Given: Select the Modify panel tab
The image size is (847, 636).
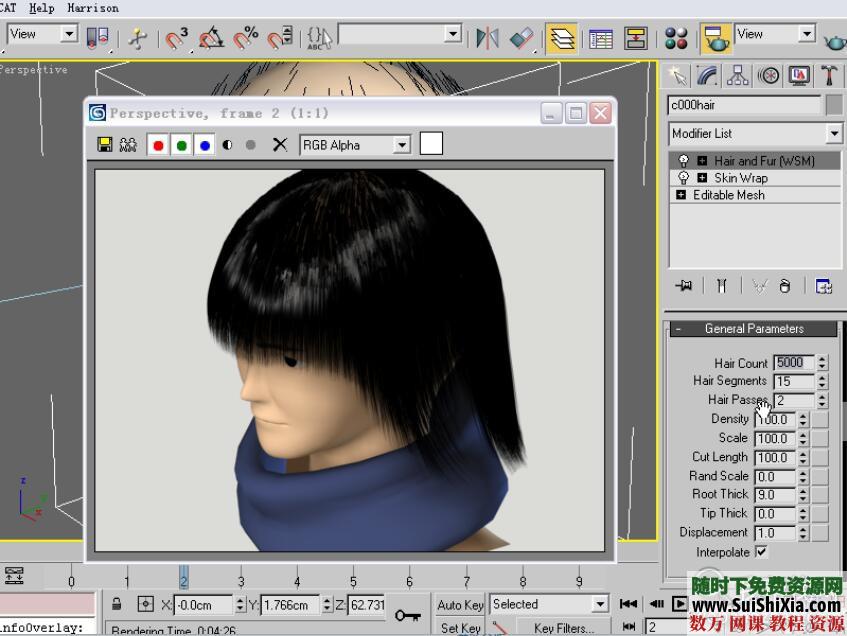Looking at the screenshot, I should (707, 75).
